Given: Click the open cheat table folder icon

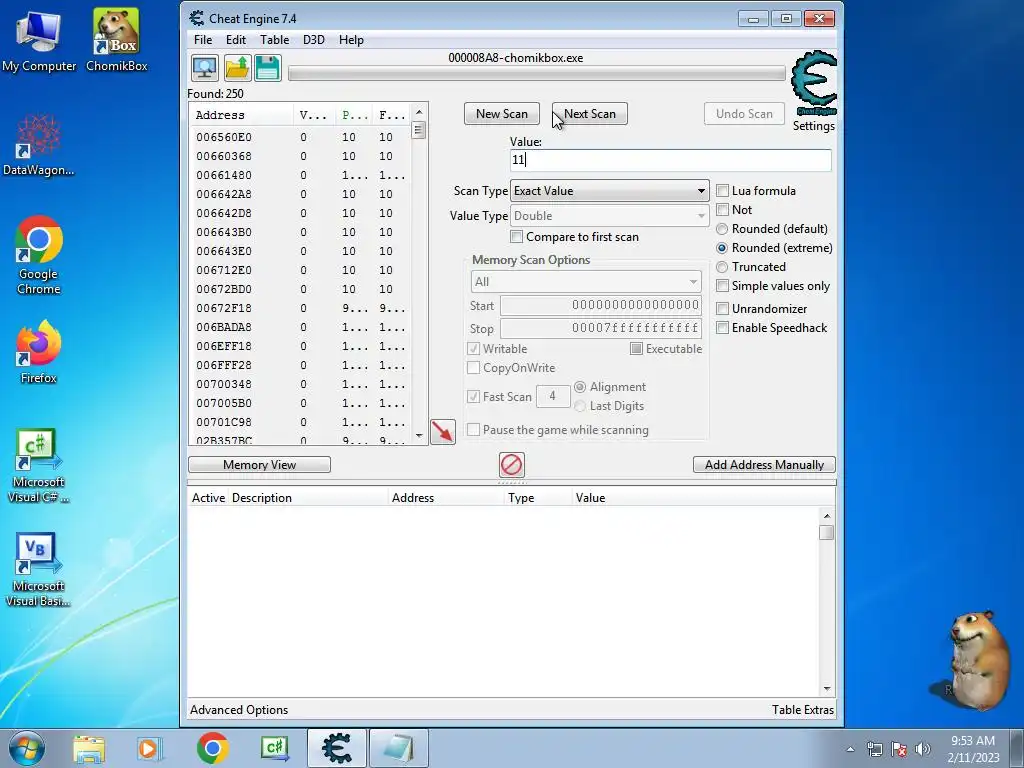Looking at the screenshot, I should (237, 68).
